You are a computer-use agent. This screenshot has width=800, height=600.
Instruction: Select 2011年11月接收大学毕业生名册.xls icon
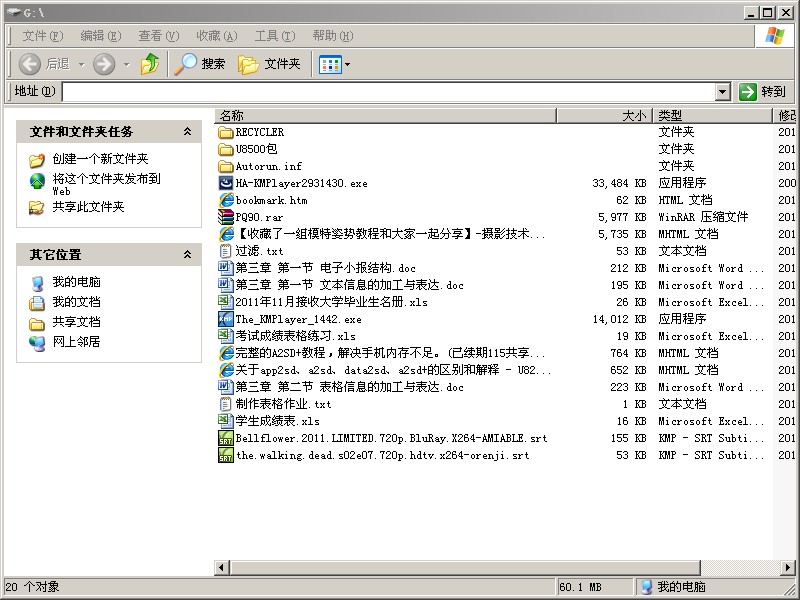226,302
